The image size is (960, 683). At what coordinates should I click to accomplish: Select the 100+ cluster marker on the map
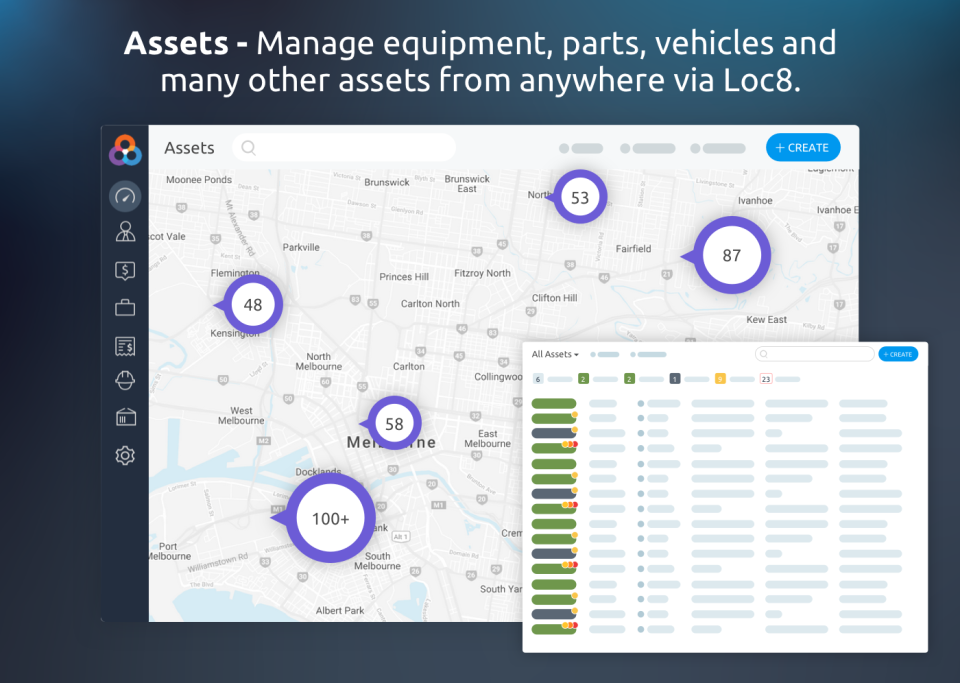click(330, 518)
